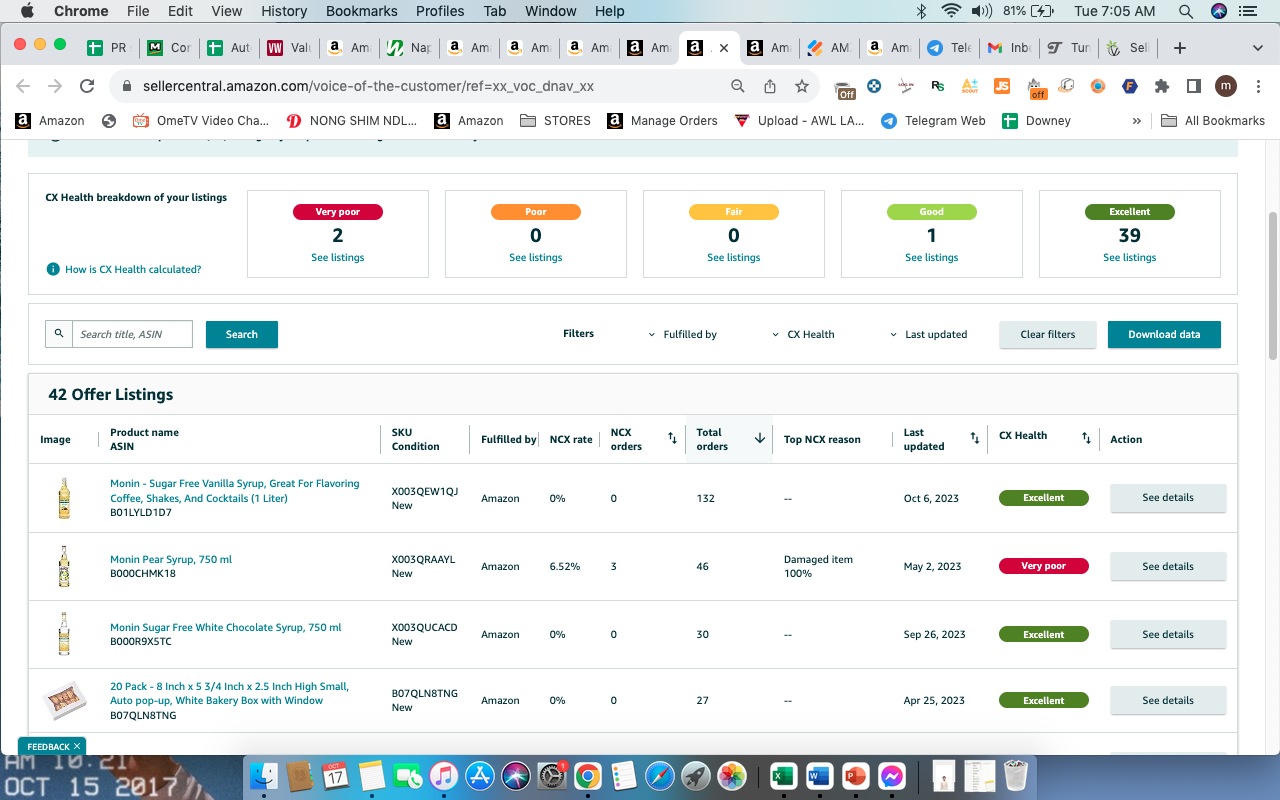Sort by Total orders column arrow
The height and width of the screenshot is (800, 1280).
tap(760, 438)
